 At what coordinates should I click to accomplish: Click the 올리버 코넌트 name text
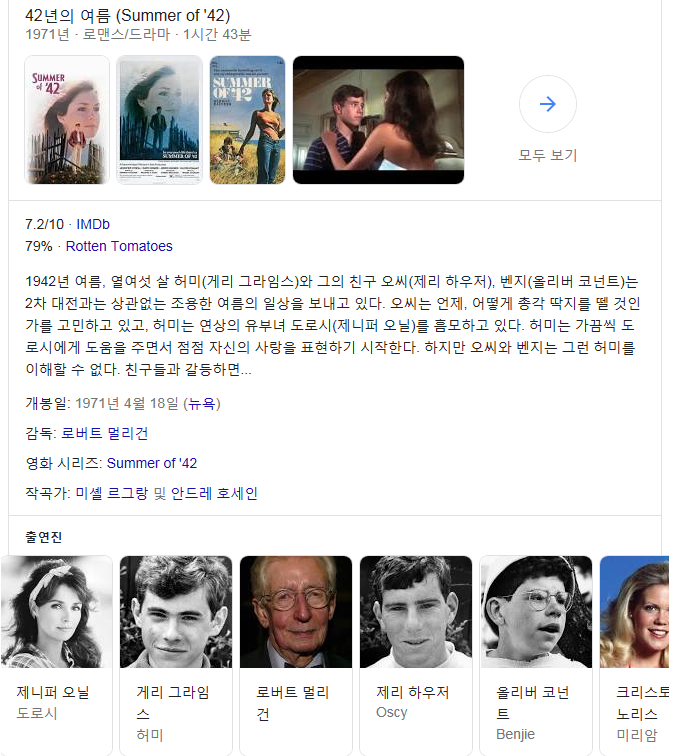(x=533, y=702)
